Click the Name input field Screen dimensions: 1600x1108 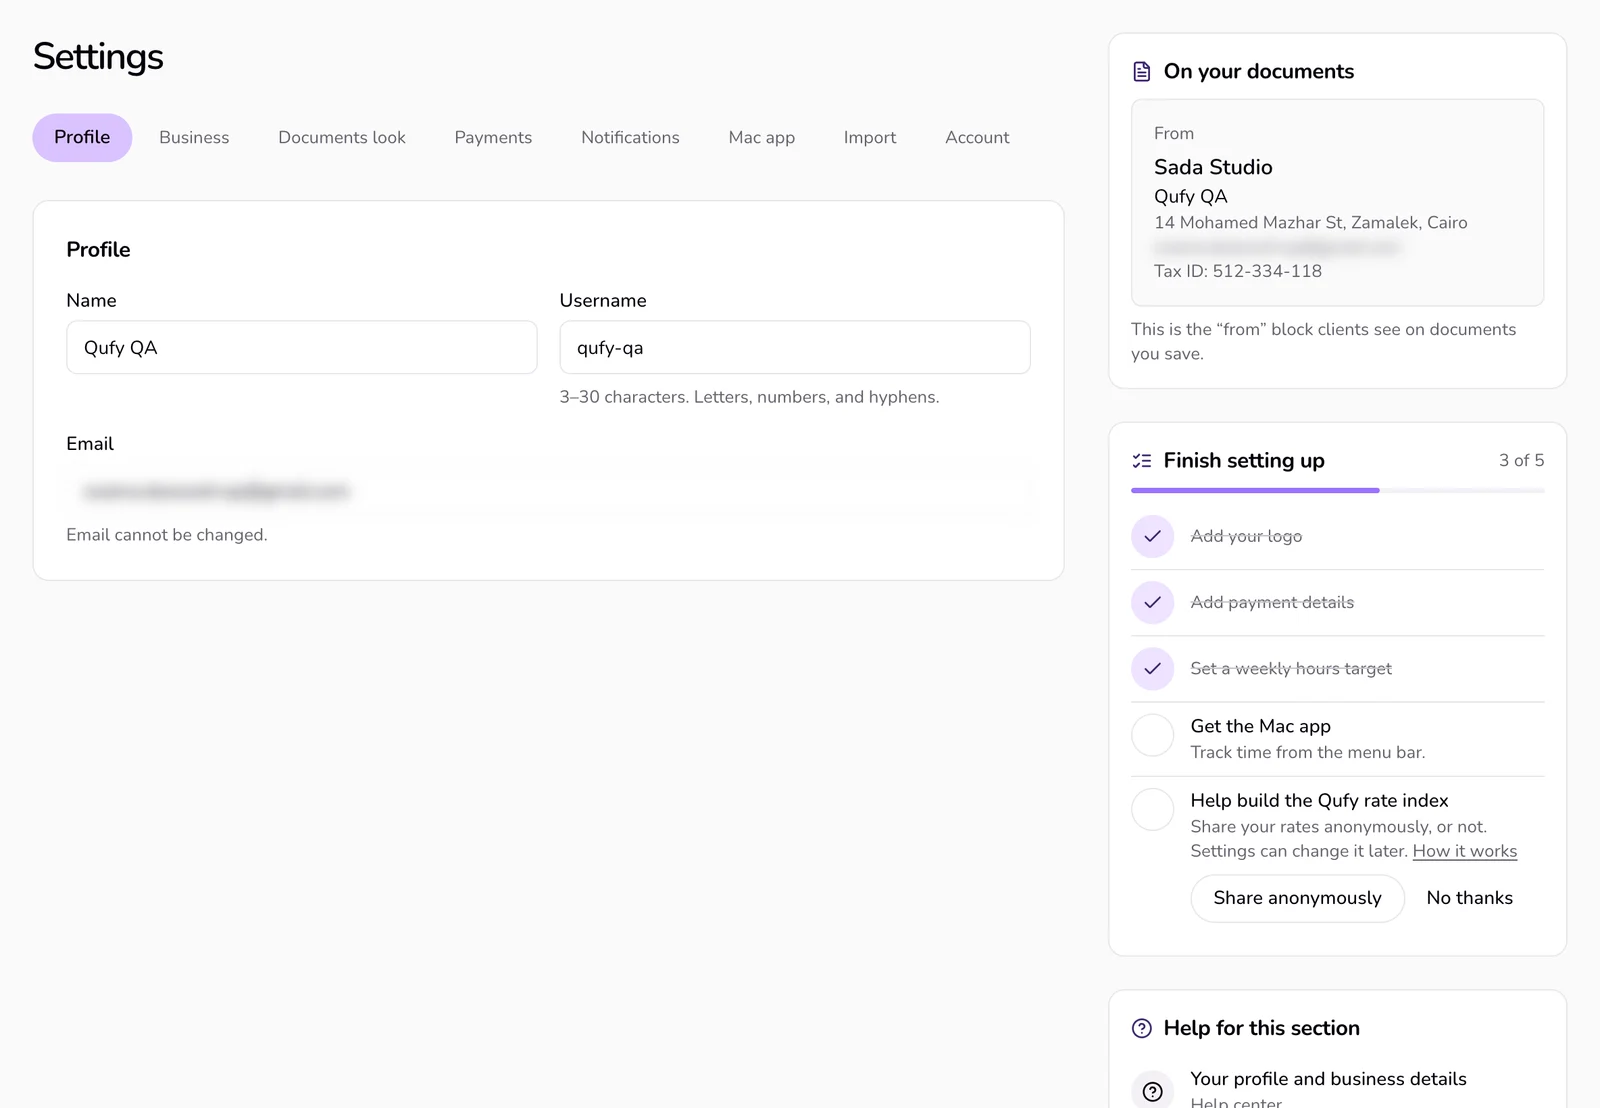click(x=302, y=347)
